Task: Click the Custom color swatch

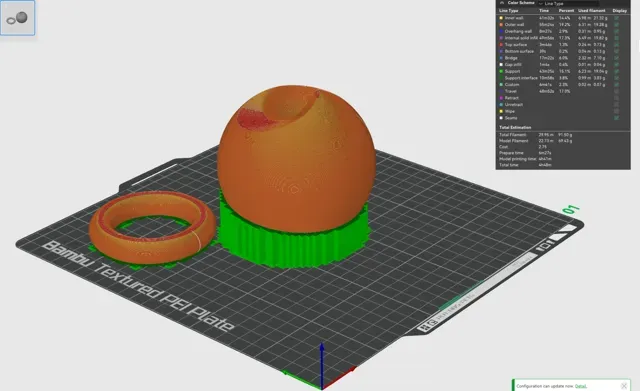Action: click(x=501, y=84)
